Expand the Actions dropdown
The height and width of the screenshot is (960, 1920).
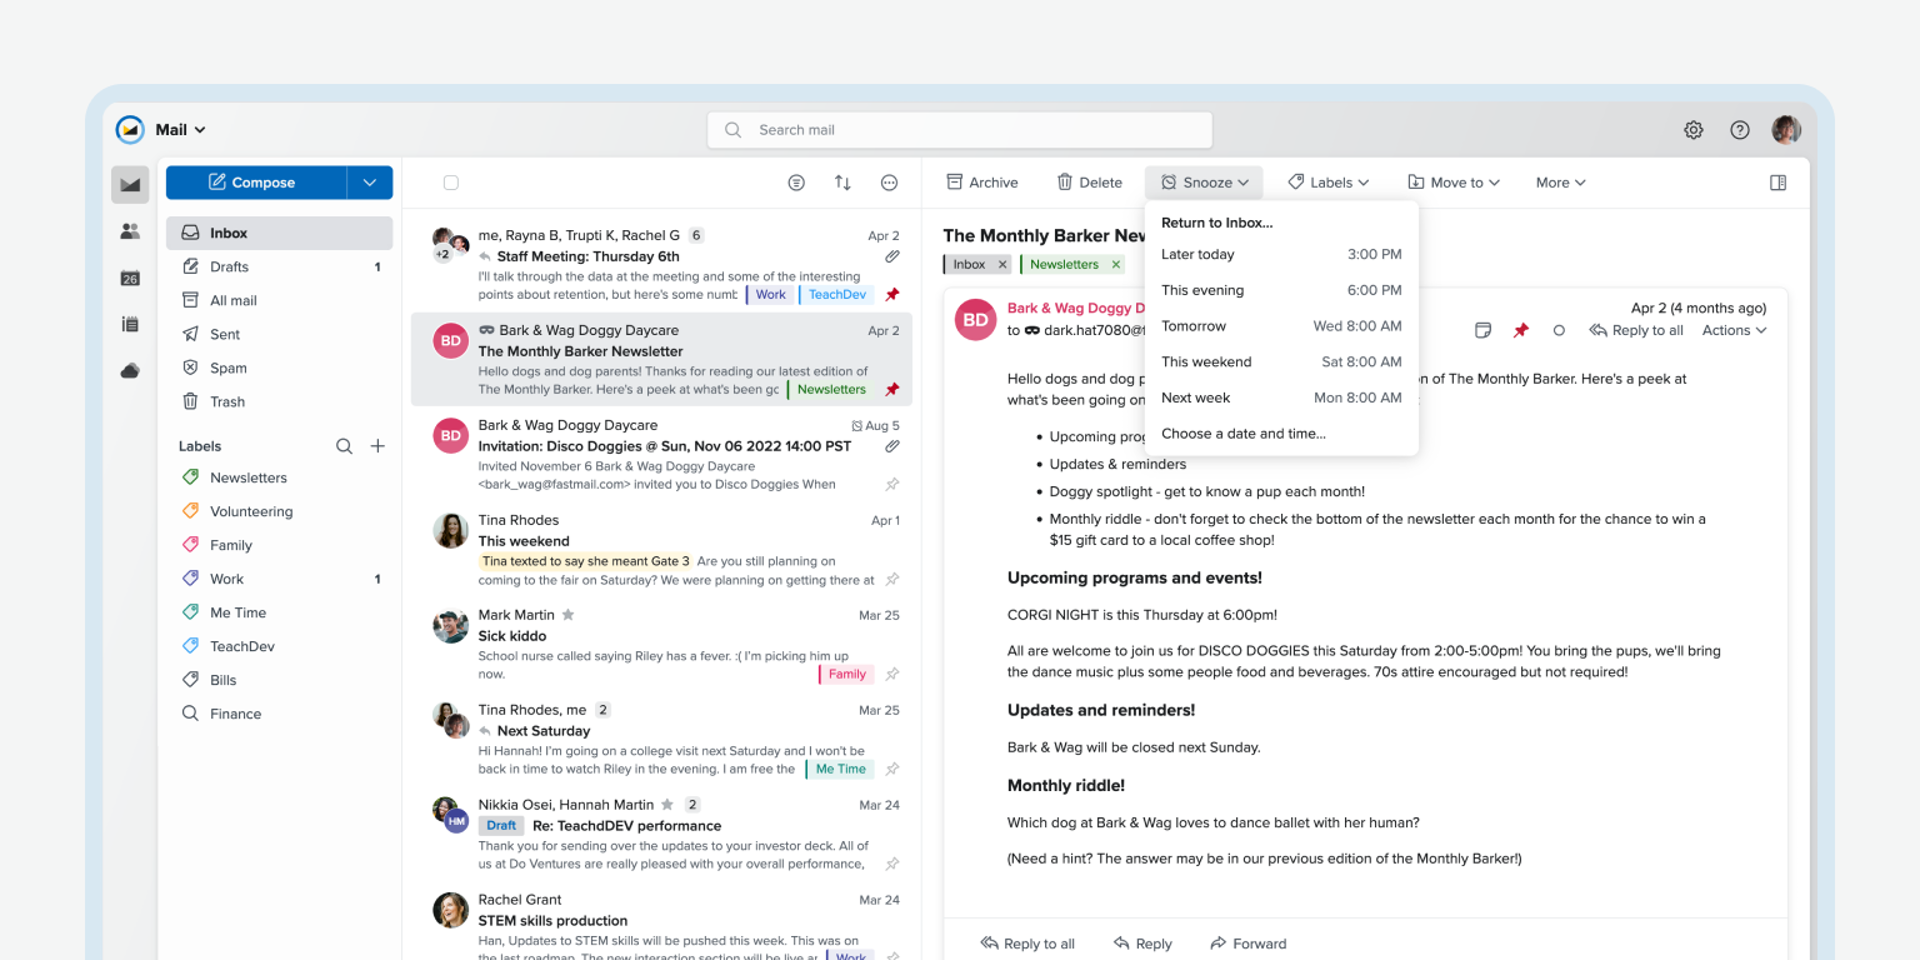[1733, 330]
